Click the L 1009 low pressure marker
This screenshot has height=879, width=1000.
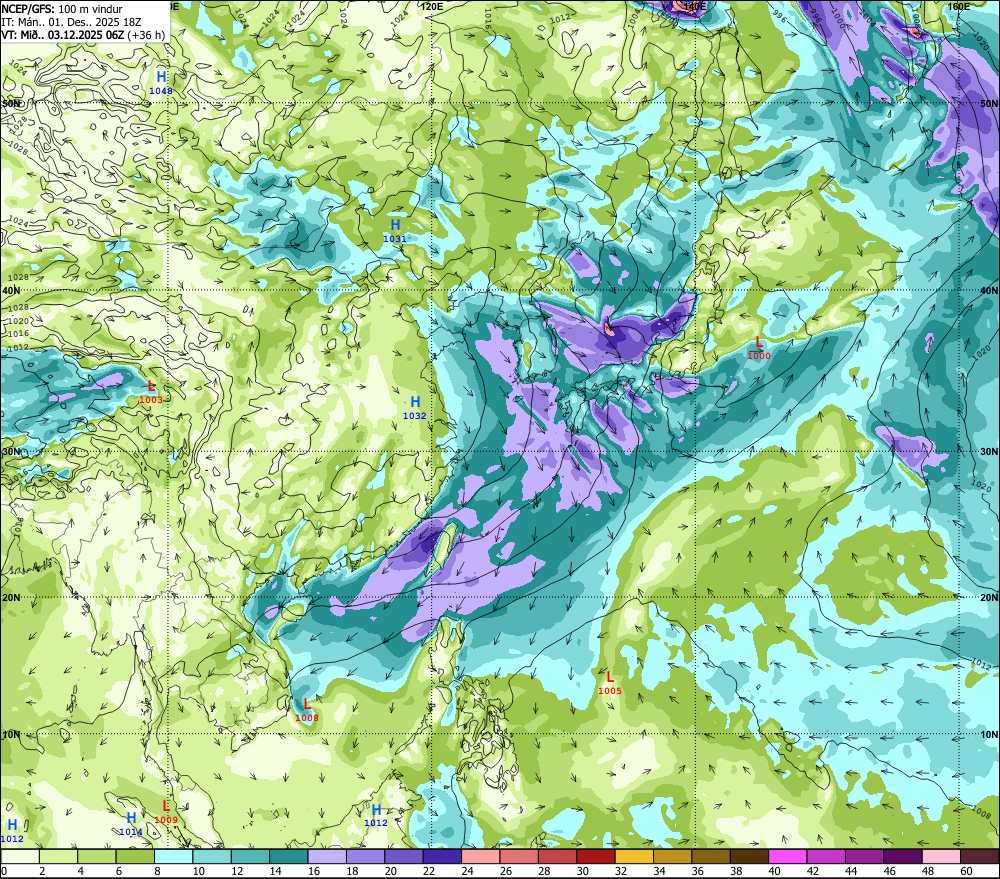166,812
